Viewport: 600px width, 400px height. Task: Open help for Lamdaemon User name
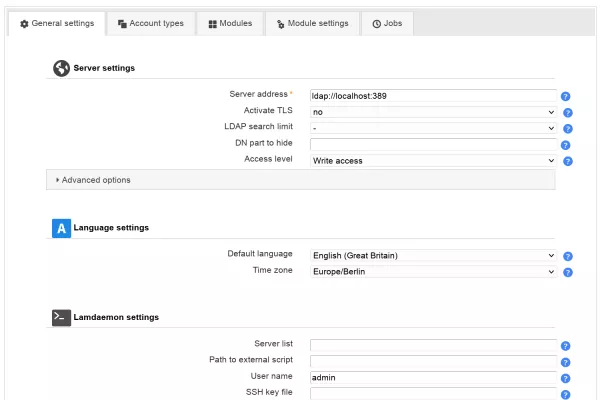click(565, 378)
